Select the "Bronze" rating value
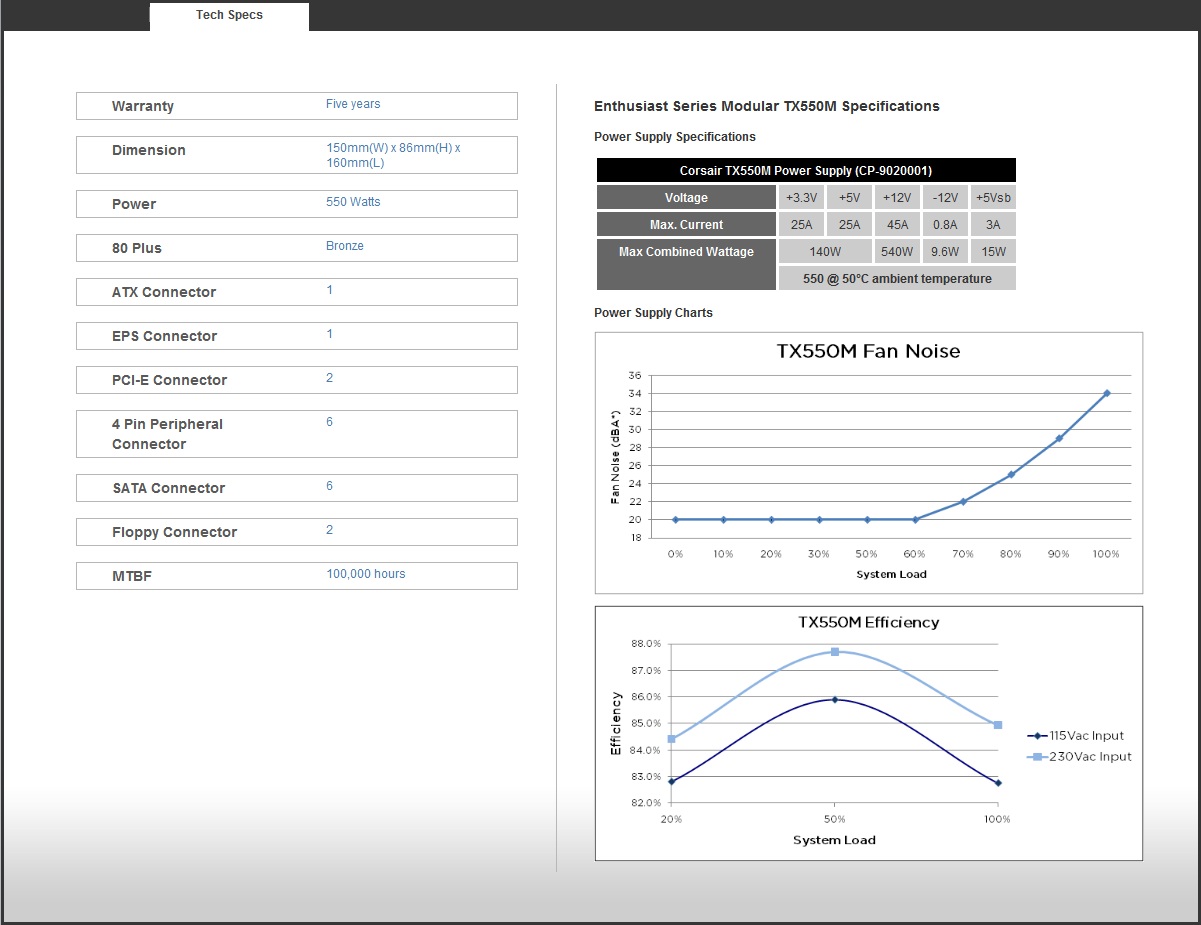 (345, 246)
